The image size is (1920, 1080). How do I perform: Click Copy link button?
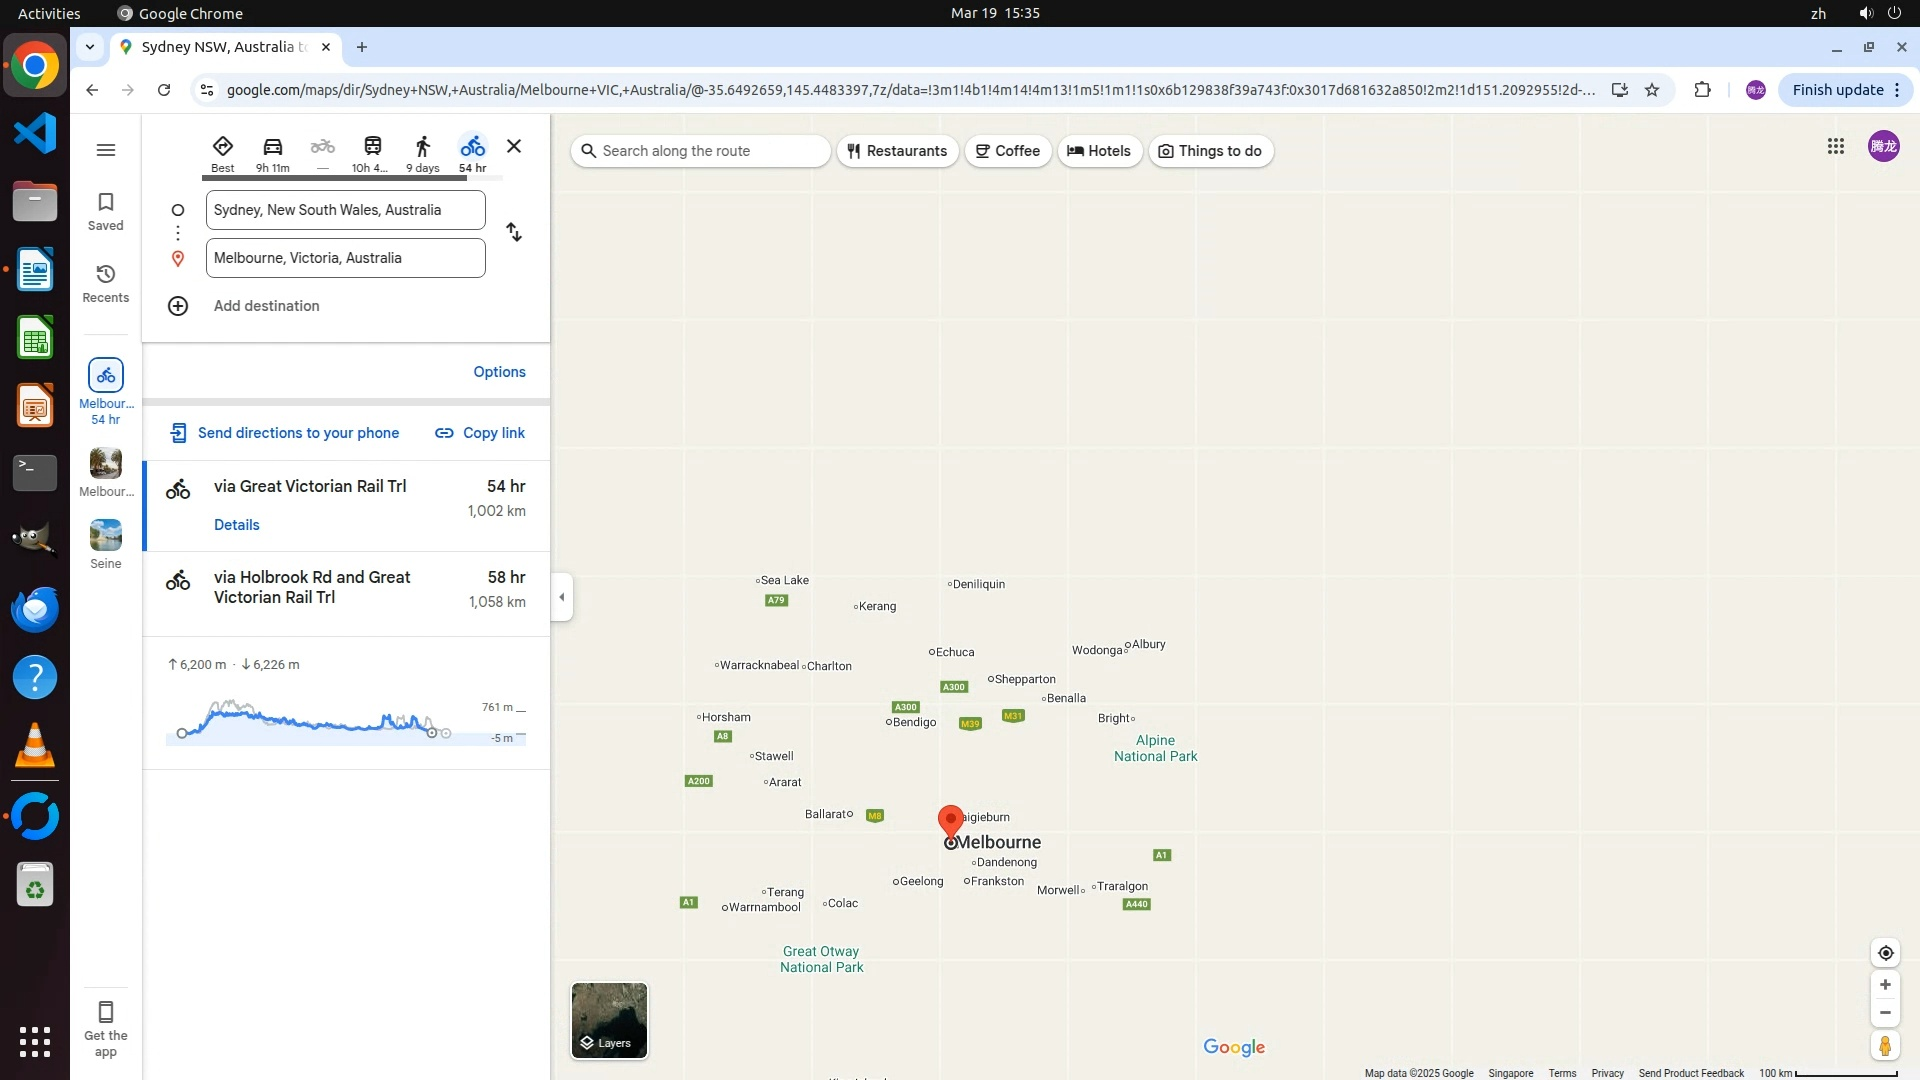(480, 433)
